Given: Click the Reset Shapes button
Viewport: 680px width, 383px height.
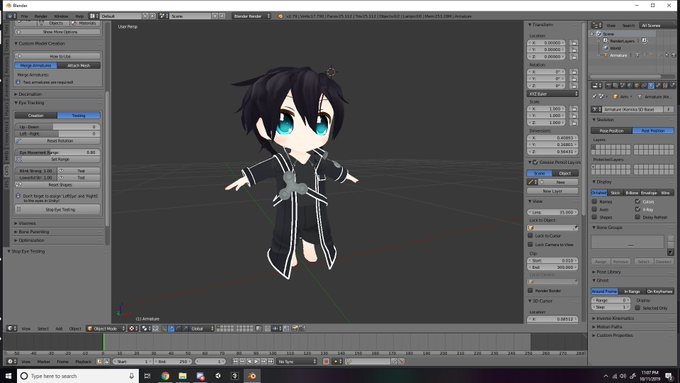Looking at the screenshot, I should pyautogui.click(x=58, y=185).
